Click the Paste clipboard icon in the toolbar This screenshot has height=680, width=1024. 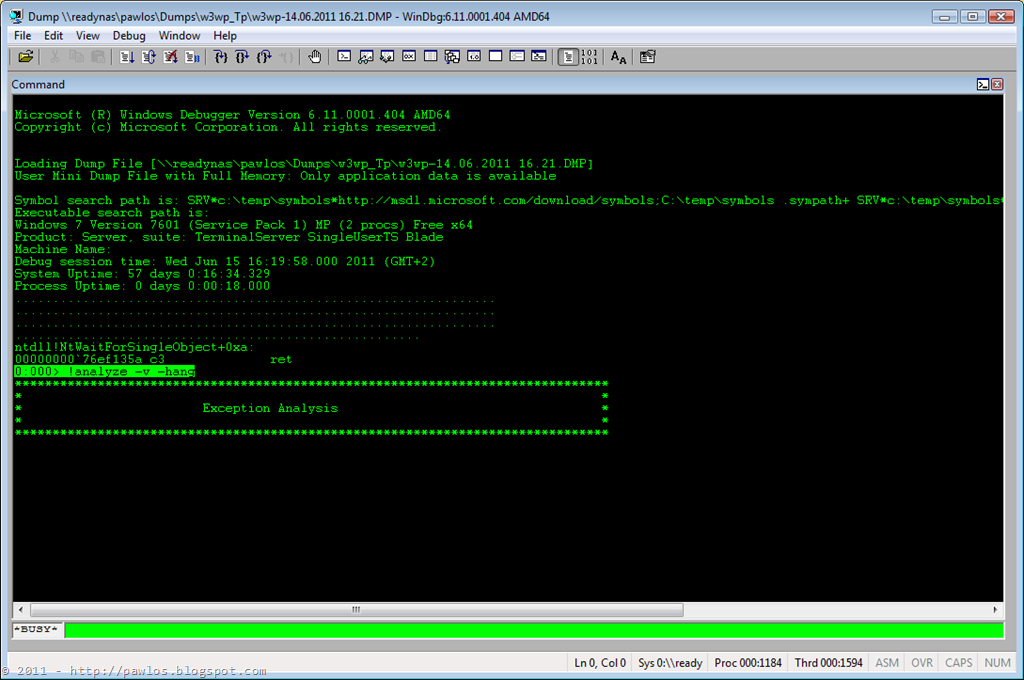(98, 57)
